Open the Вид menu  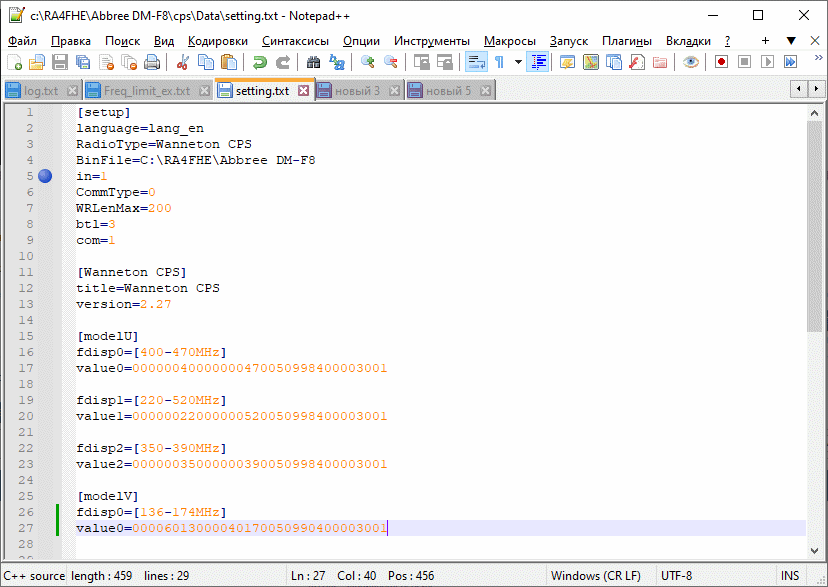point(164,41)
